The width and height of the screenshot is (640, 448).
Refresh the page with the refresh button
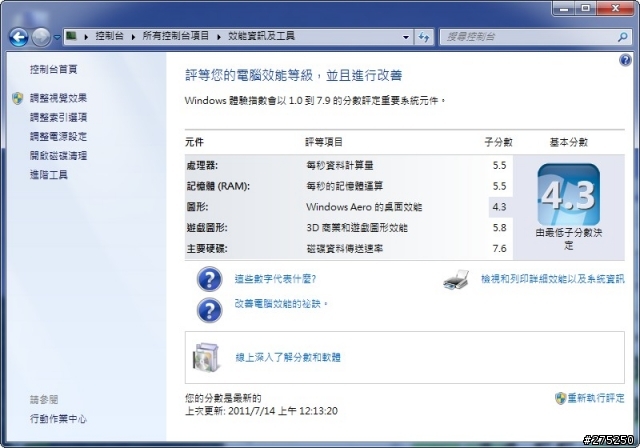coord(424,37)
